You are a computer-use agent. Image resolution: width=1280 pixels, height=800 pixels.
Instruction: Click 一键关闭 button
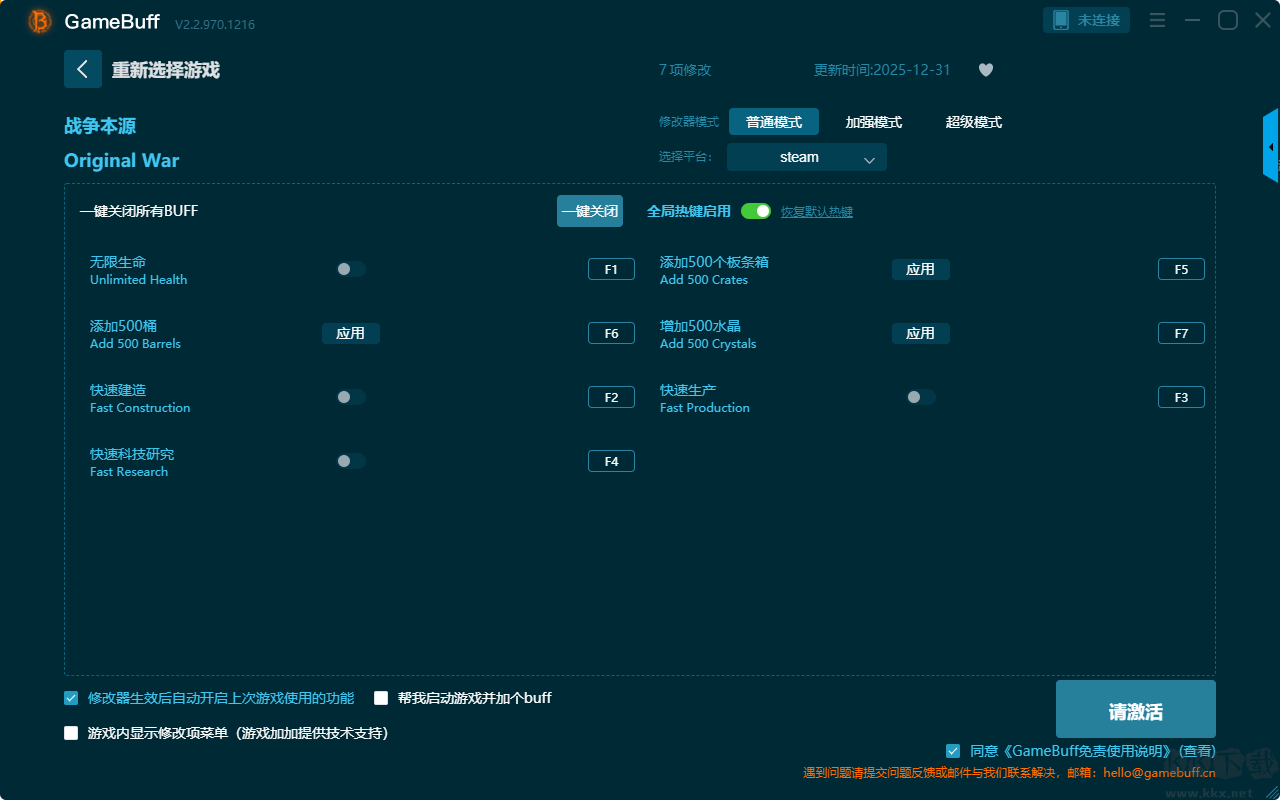pyautogui.click(x=589, y=211)
